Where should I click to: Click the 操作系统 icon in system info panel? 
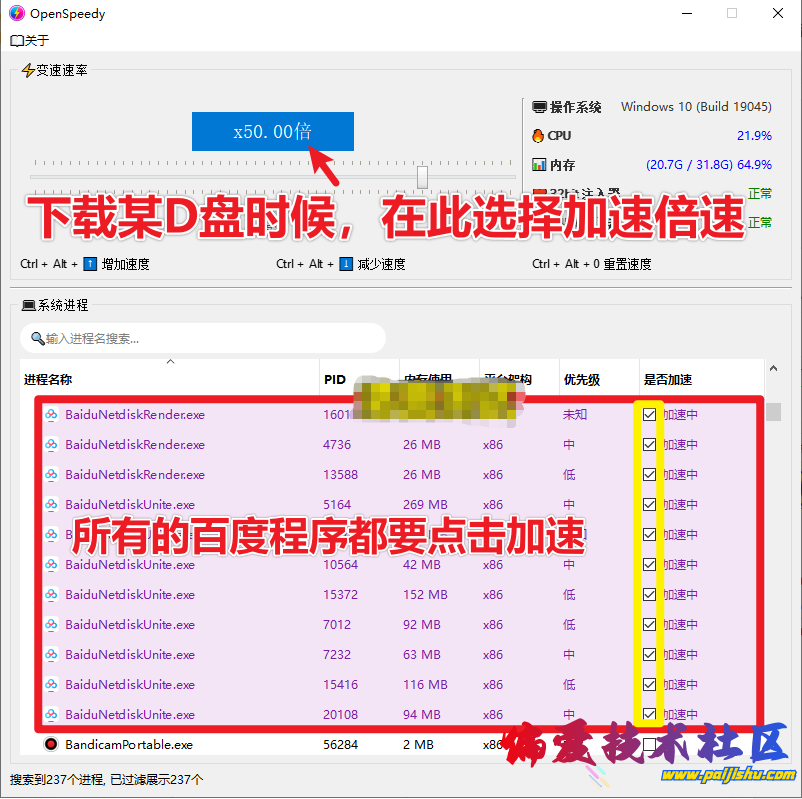click(538, 107)
